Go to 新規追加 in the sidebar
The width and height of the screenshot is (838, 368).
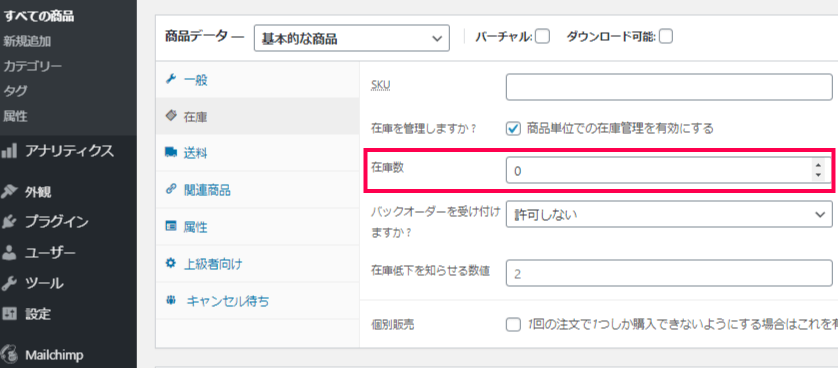(27, 41)
